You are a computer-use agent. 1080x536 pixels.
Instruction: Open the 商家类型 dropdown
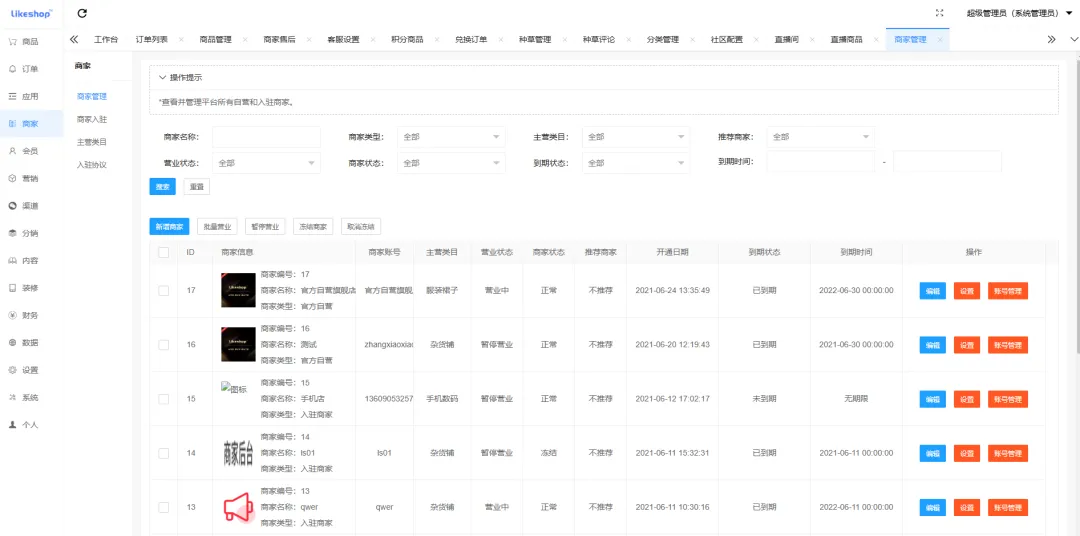[451, 137]
